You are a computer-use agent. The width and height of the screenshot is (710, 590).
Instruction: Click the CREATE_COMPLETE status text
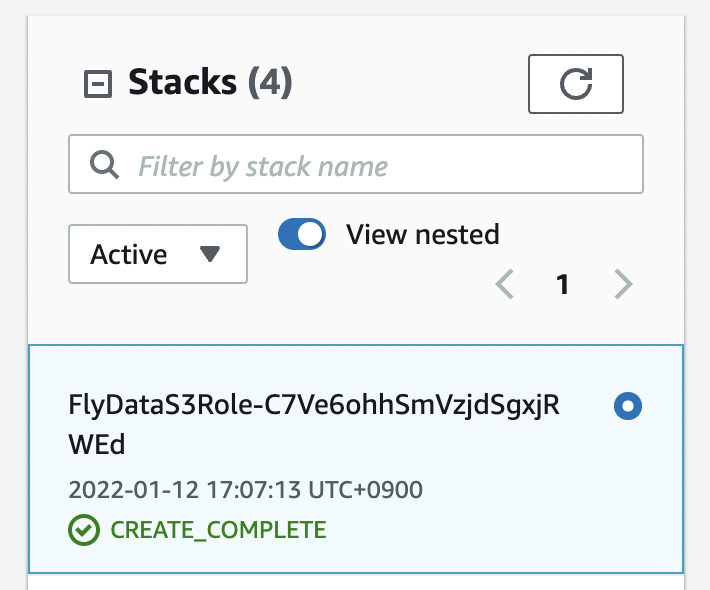tap(218, 530)
